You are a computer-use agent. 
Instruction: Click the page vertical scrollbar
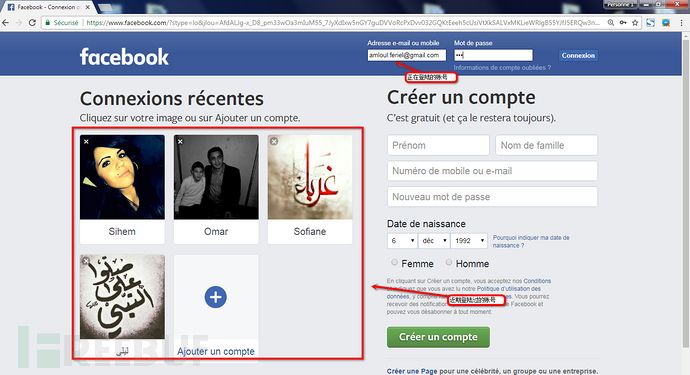click(x=686, y=194)
